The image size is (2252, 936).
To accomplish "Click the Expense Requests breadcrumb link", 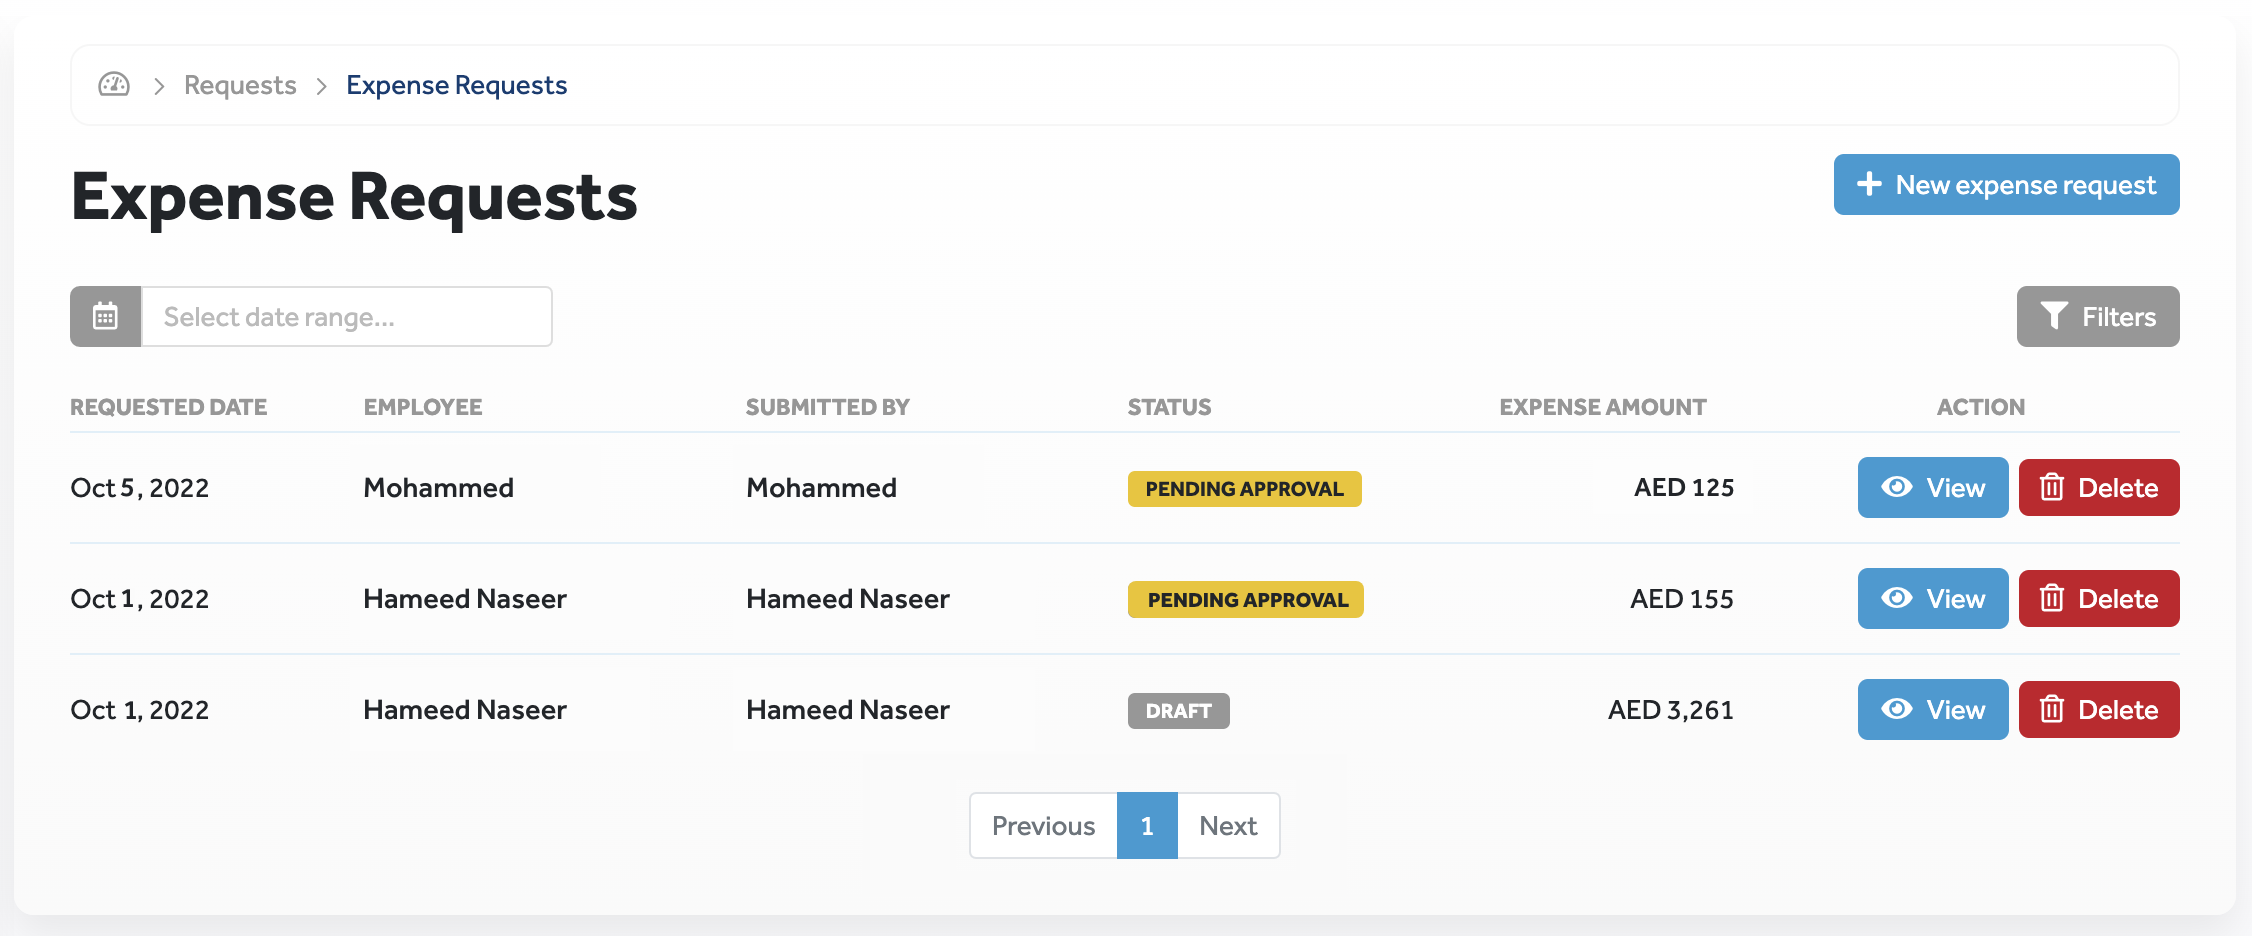I will [x=456, y=85].
